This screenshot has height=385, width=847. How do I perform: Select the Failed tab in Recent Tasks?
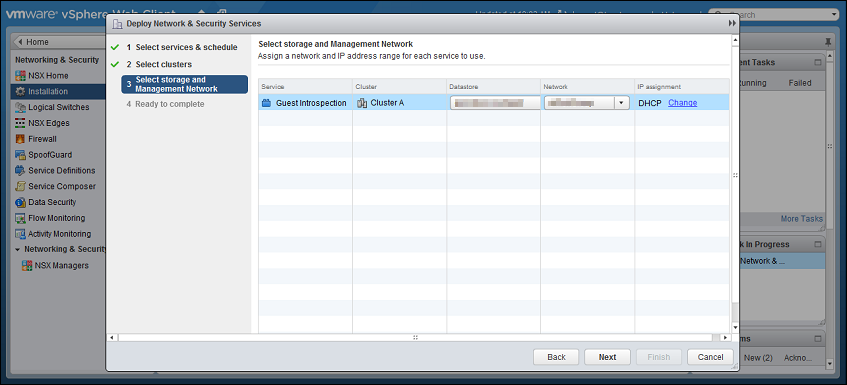click(x=799, y=83)
